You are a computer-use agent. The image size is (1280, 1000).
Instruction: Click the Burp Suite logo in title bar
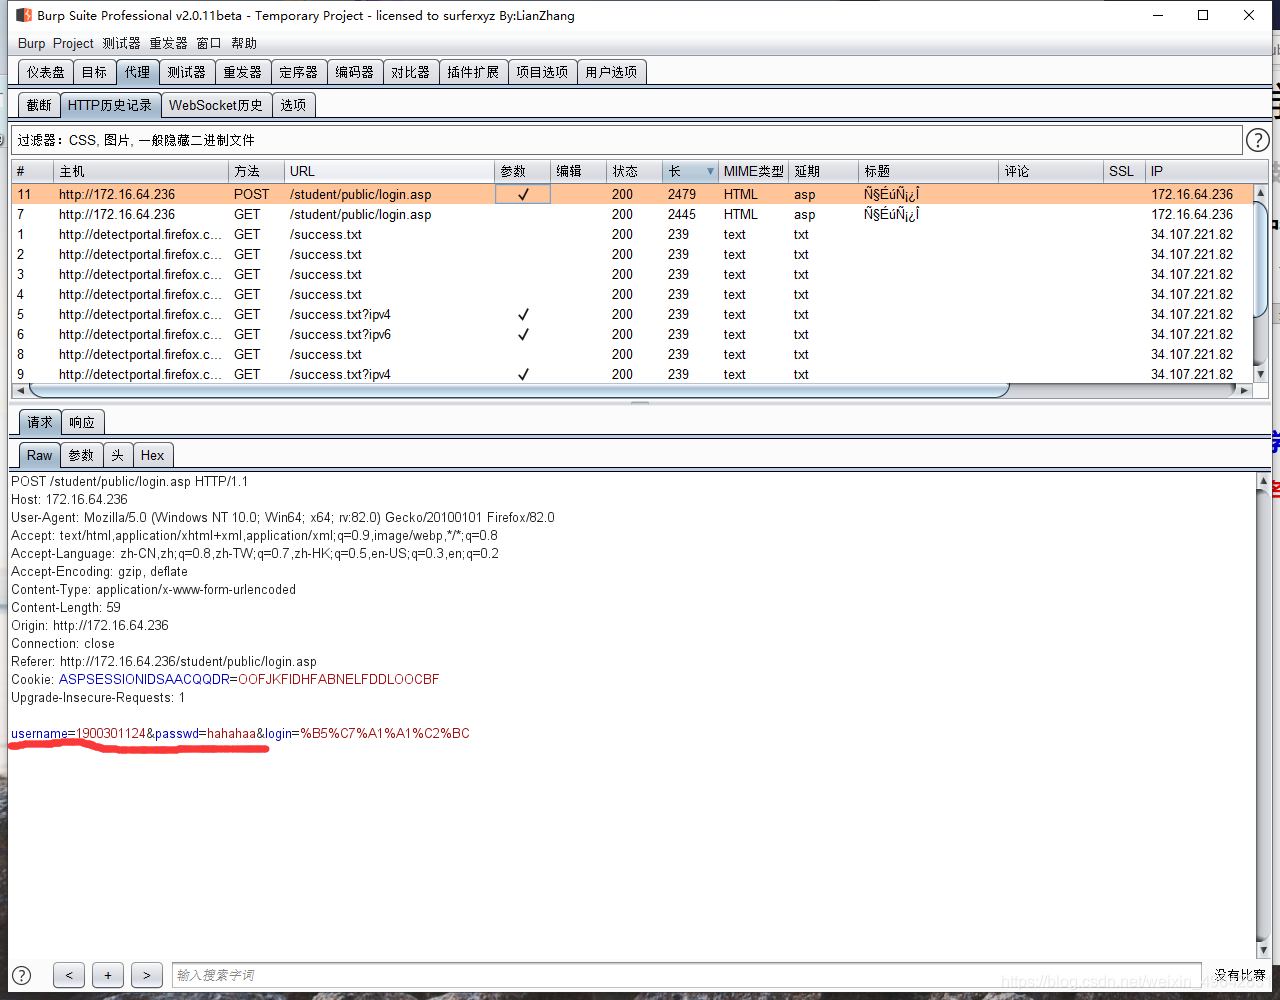coord(24,15)
